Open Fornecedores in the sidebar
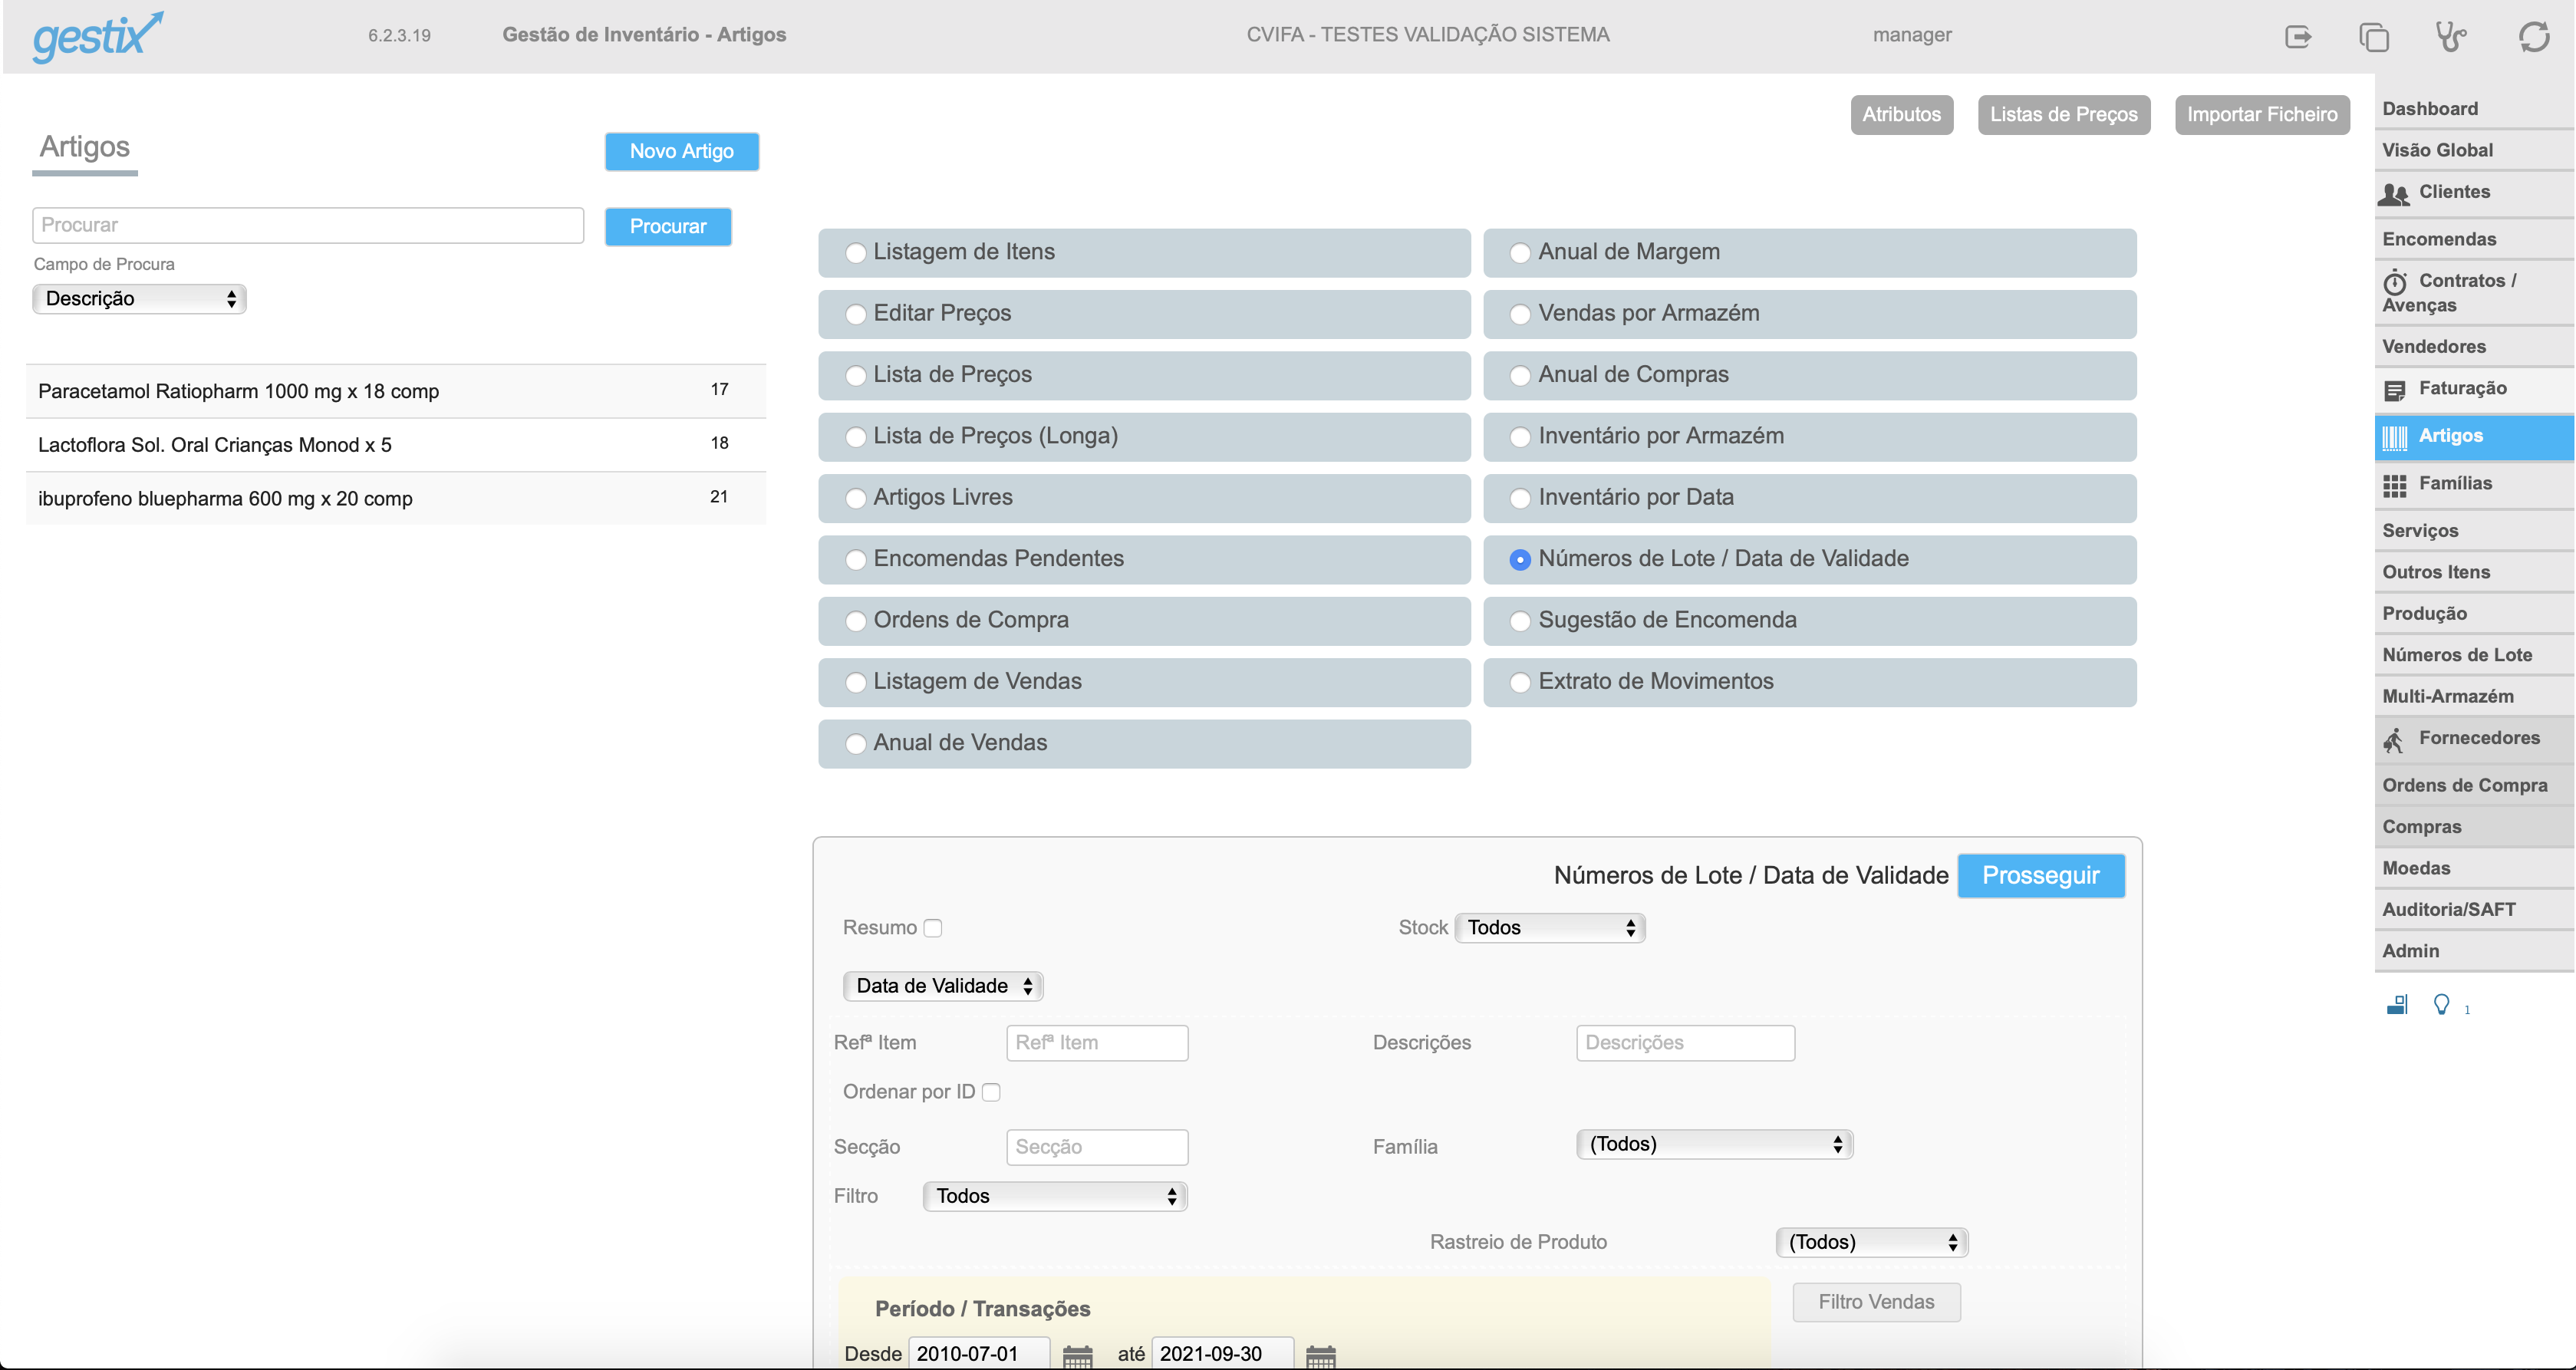 [2474, 739]
